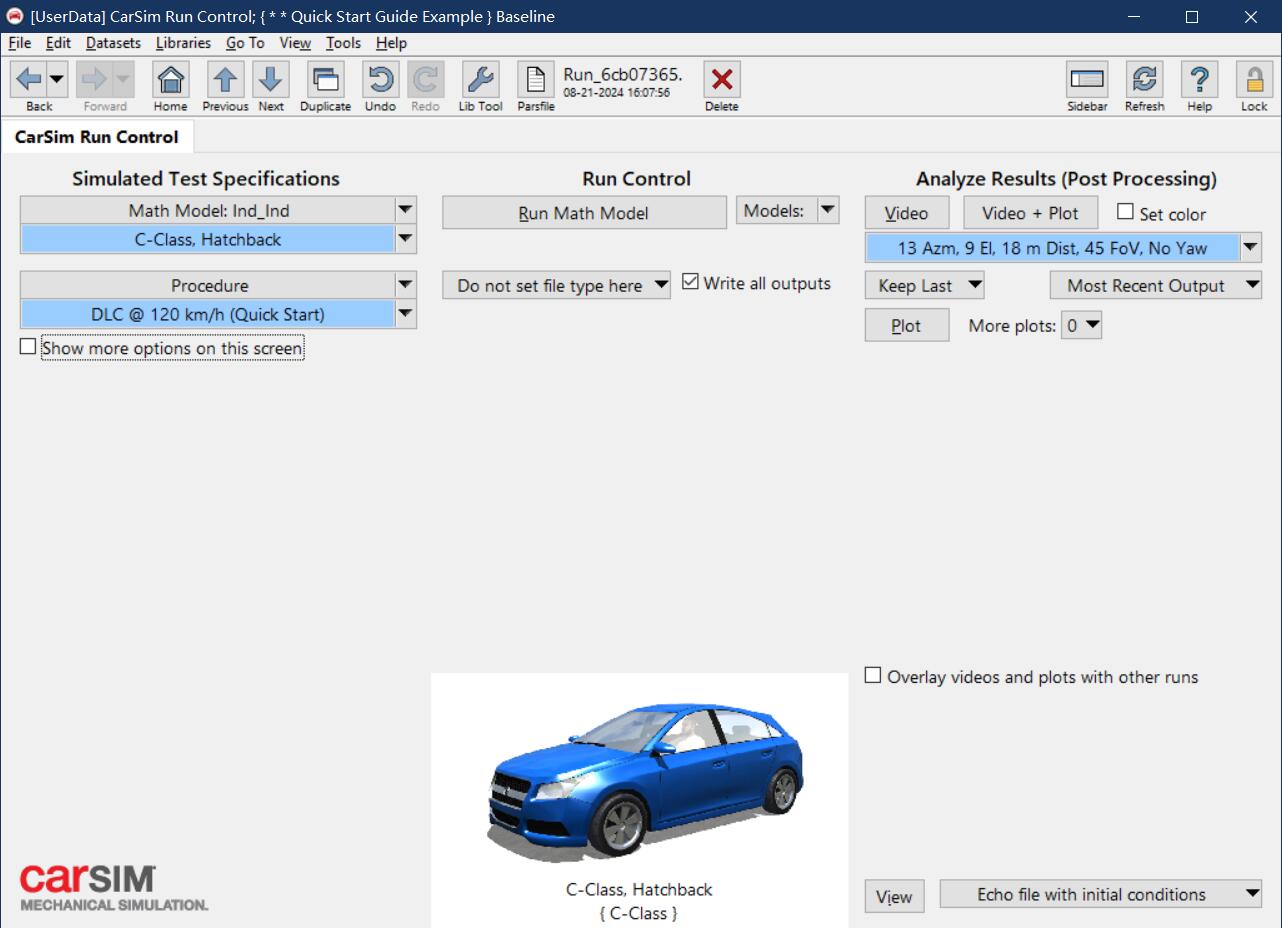
Task: Open the Edit menu
Action: coord(58,43)
